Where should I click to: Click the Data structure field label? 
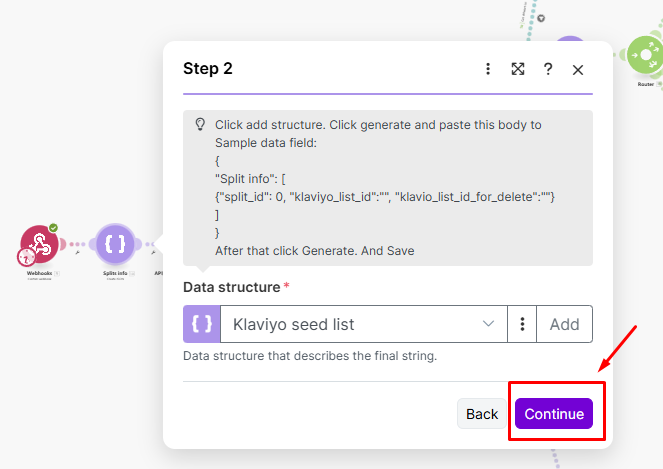point(231,287)
